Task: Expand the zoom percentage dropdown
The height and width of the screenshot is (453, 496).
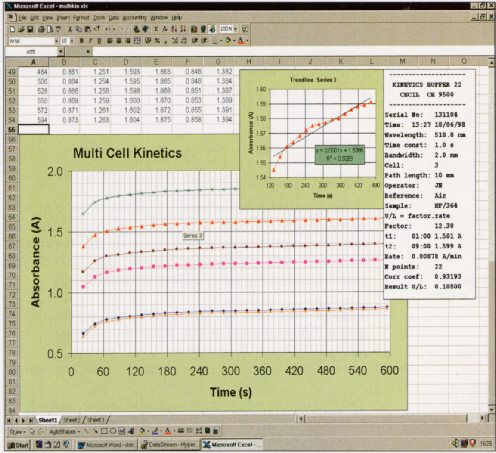Action: tap(235, 29)
